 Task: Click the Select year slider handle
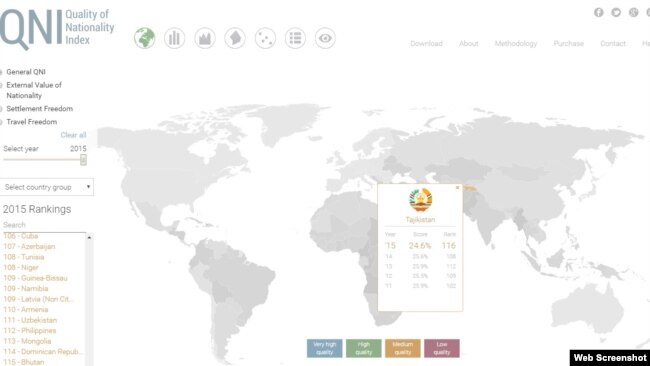point(83,160)
